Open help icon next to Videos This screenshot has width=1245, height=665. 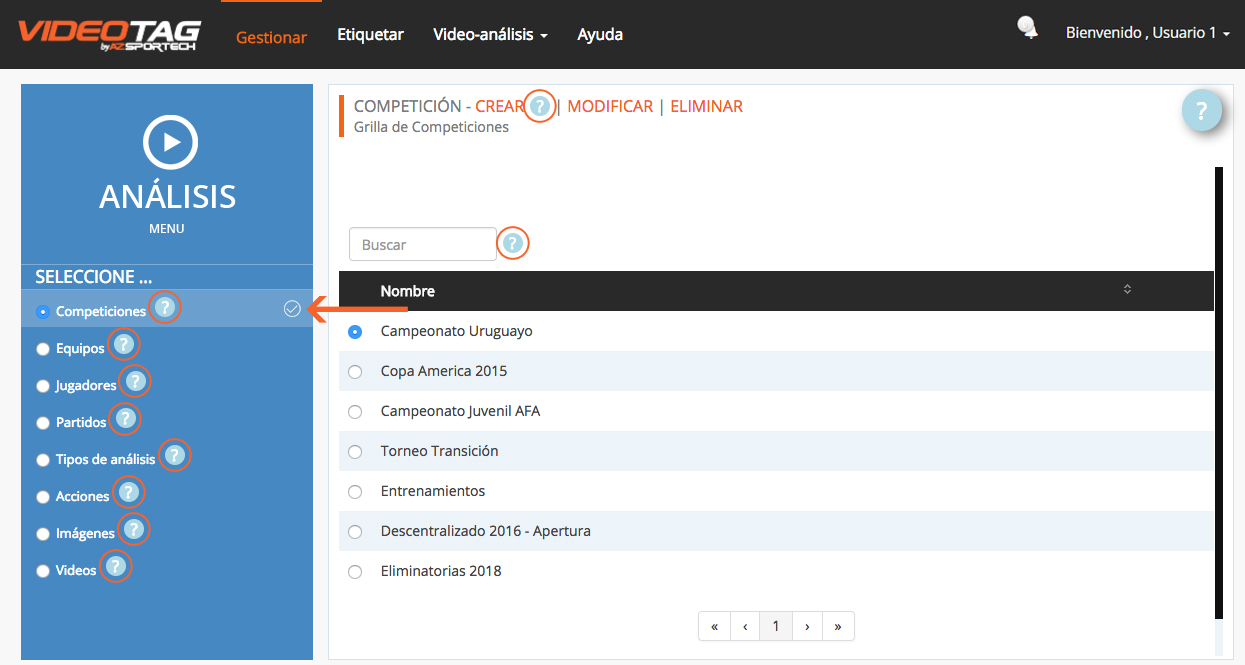(116, 567)
